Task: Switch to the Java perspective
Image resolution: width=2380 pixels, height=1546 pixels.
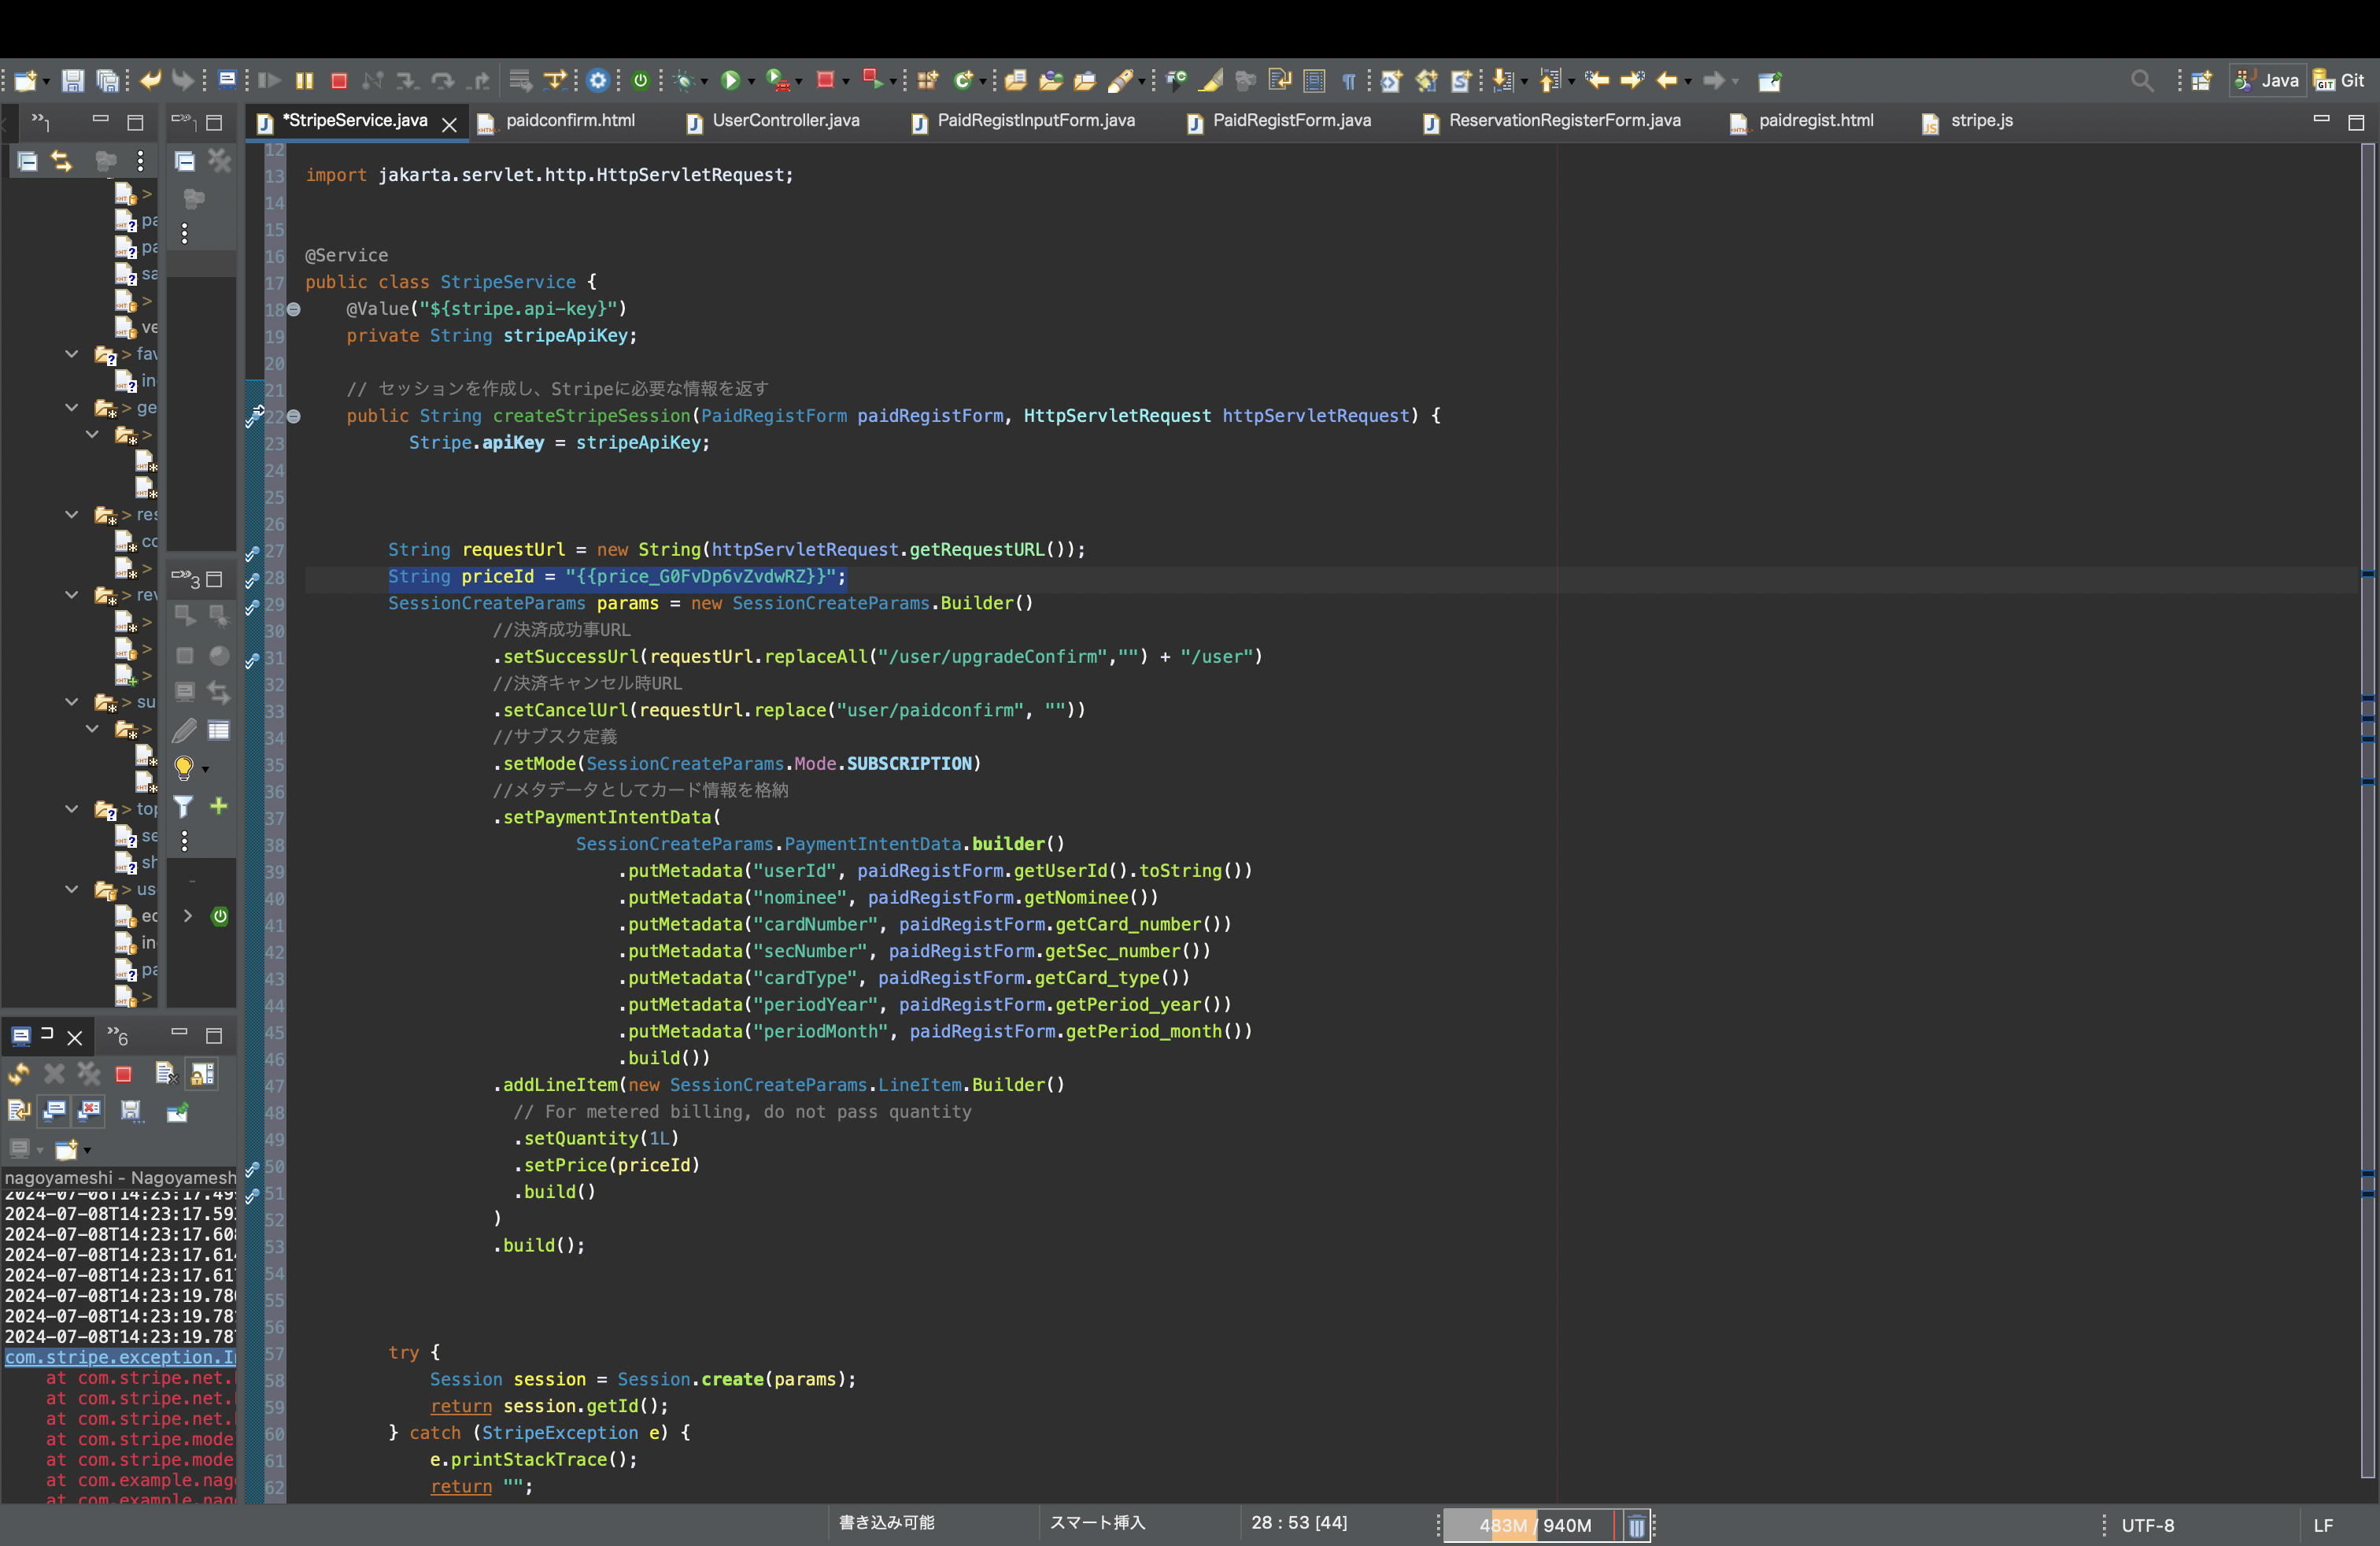Action: tap(2267, 81)
